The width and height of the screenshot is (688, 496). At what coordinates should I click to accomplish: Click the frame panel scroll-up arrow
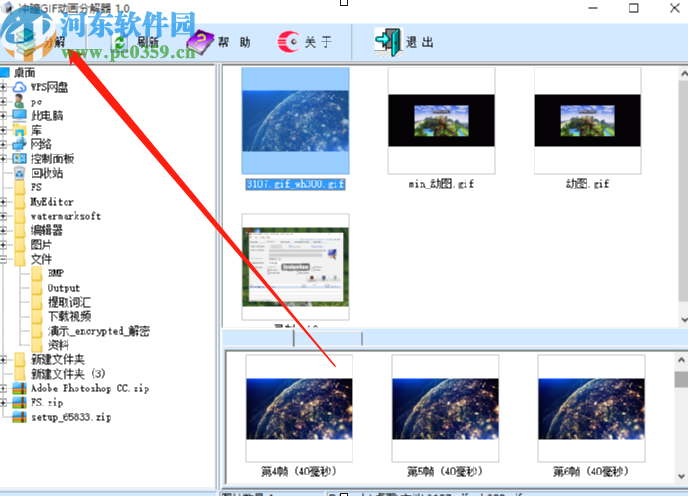pyautogui.click(x=681, y=360)
